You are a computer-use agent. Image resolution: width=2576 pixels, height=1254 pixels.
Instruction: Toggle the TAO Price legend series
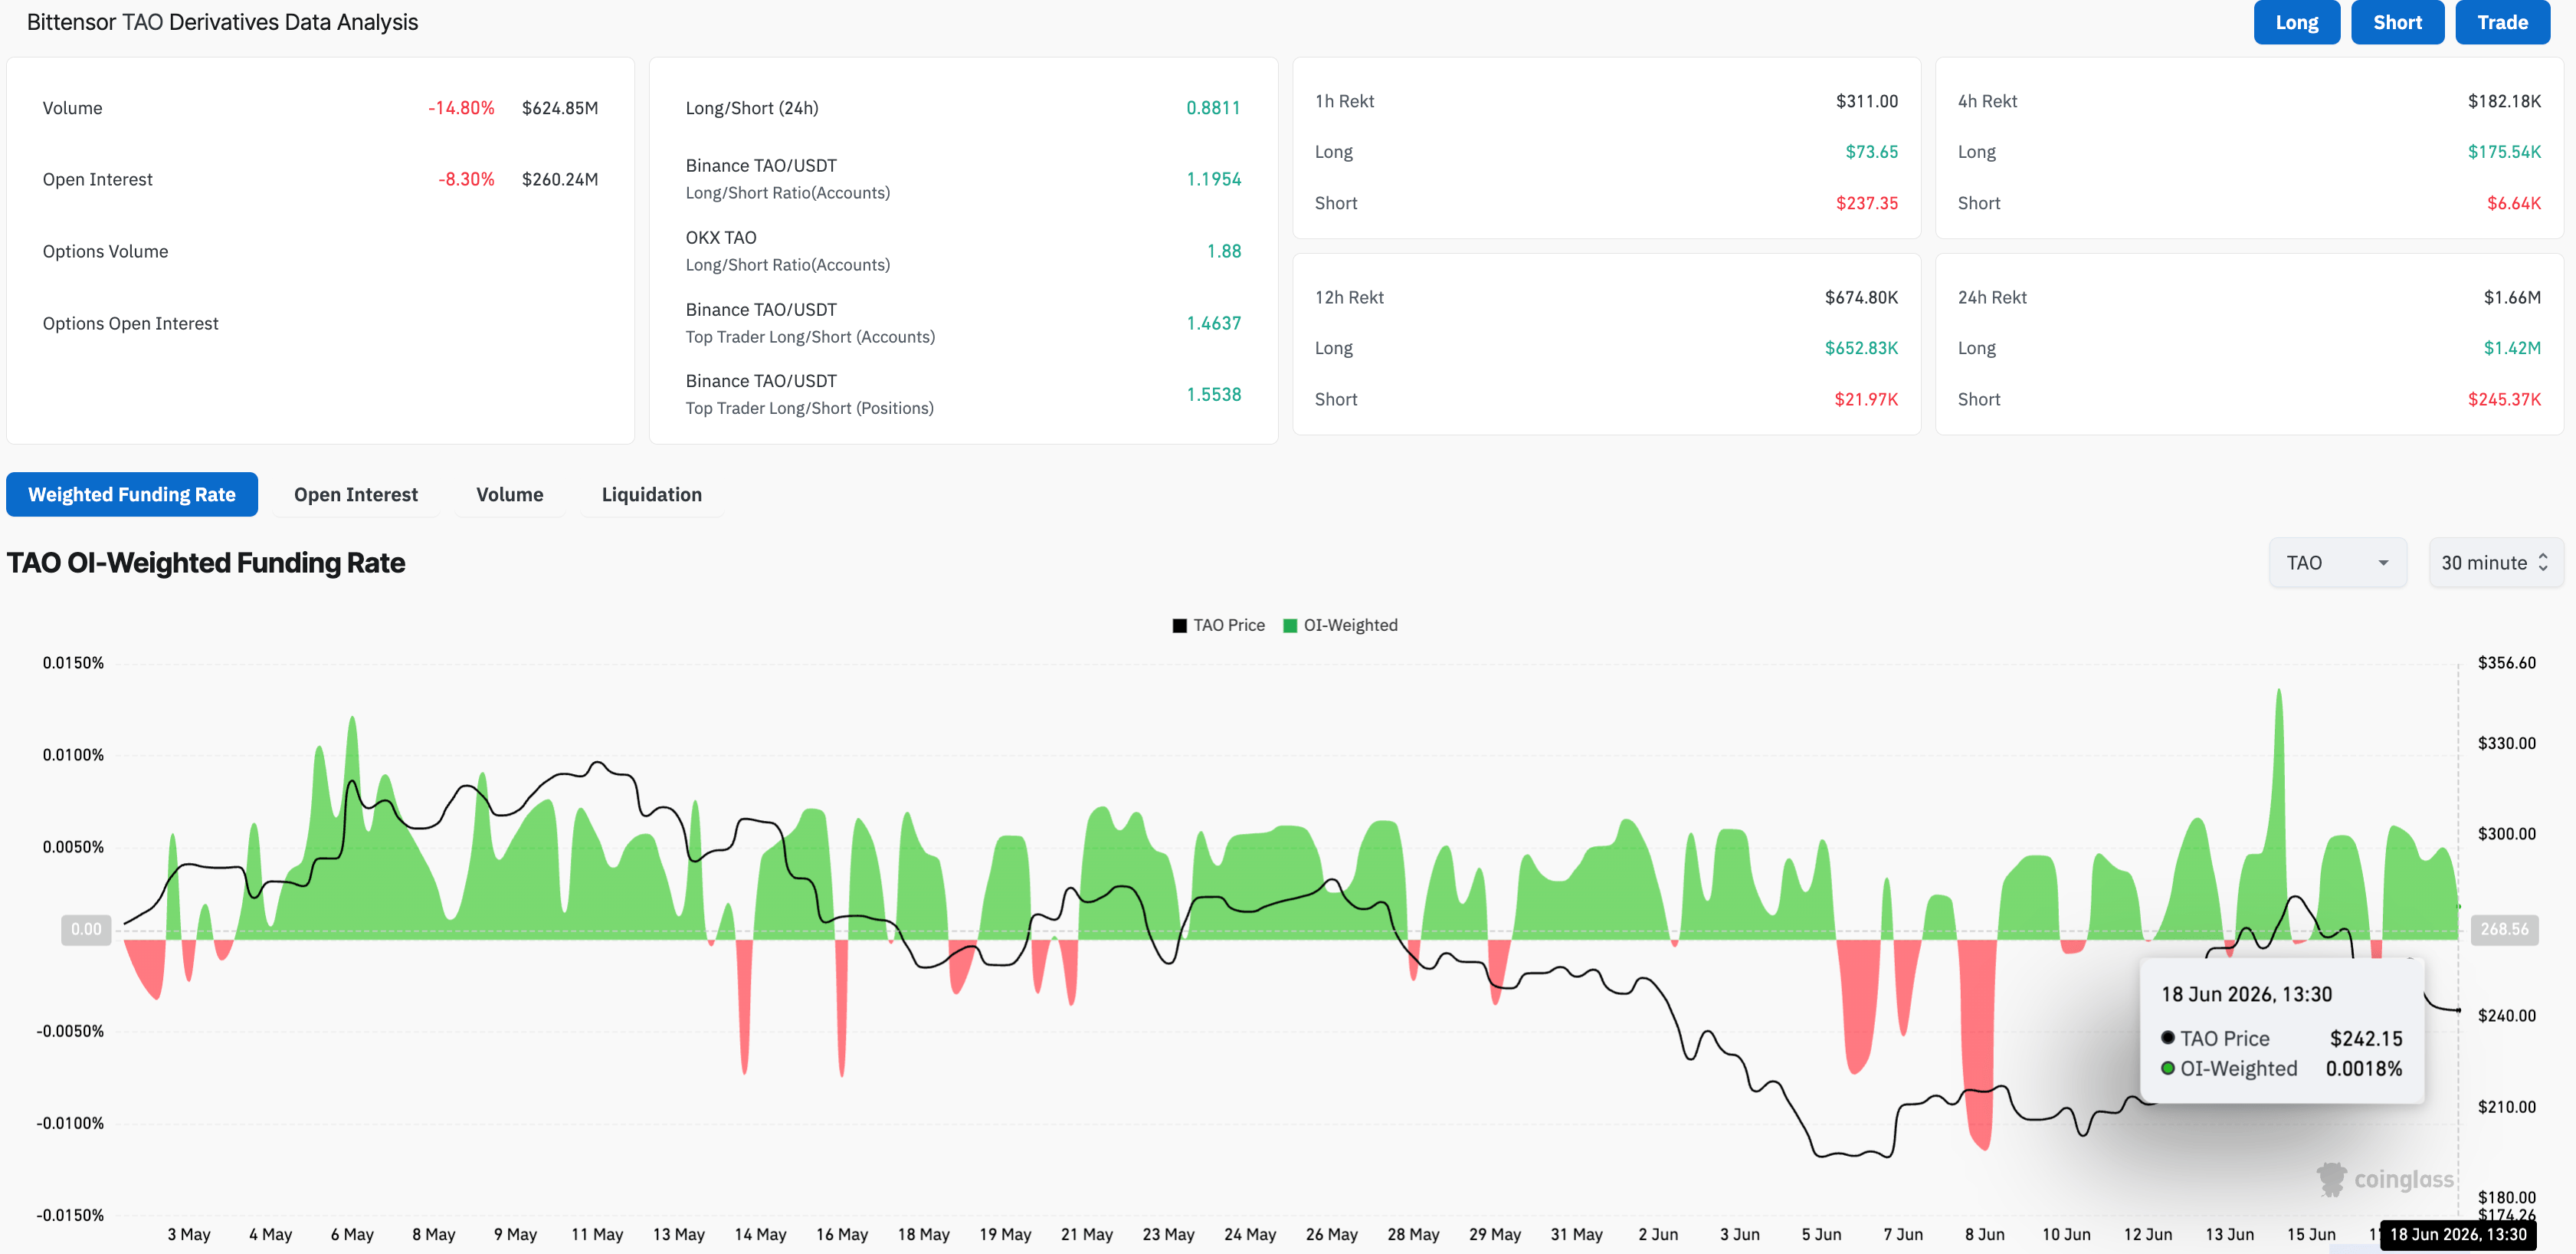[1218, 625]
